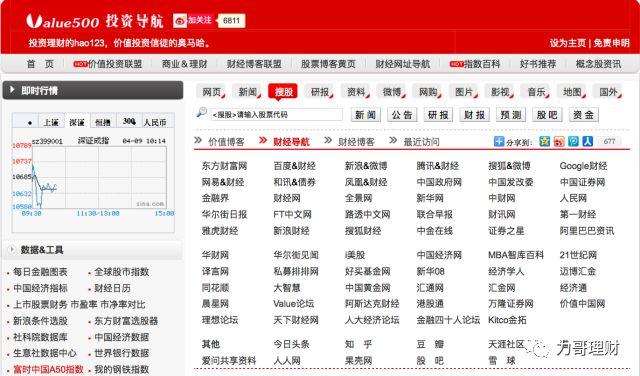Open 财经博客联盟 in navigation bar
Viewport: 640px width, 376px height.
click(x=254, y=64)
